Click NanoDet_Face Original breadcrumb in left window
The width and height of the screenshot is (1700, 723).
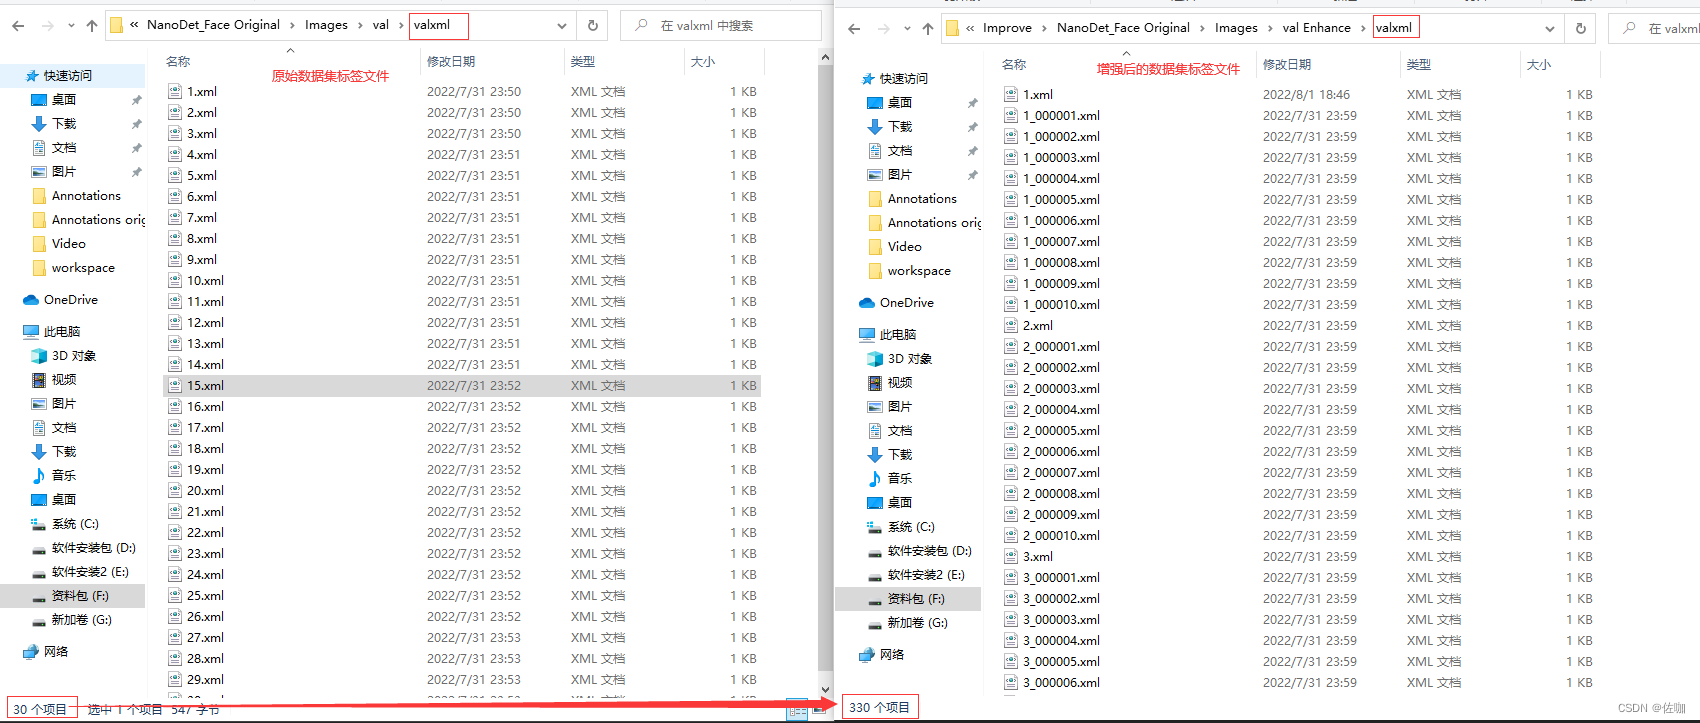213,25
